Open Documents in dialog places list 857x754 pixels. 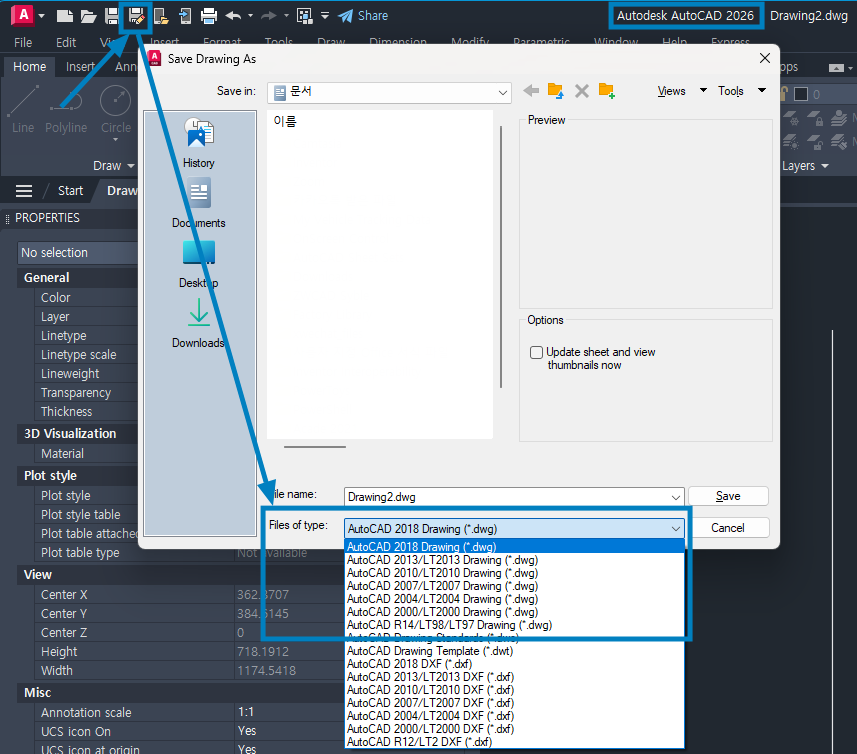pos(199,203)
